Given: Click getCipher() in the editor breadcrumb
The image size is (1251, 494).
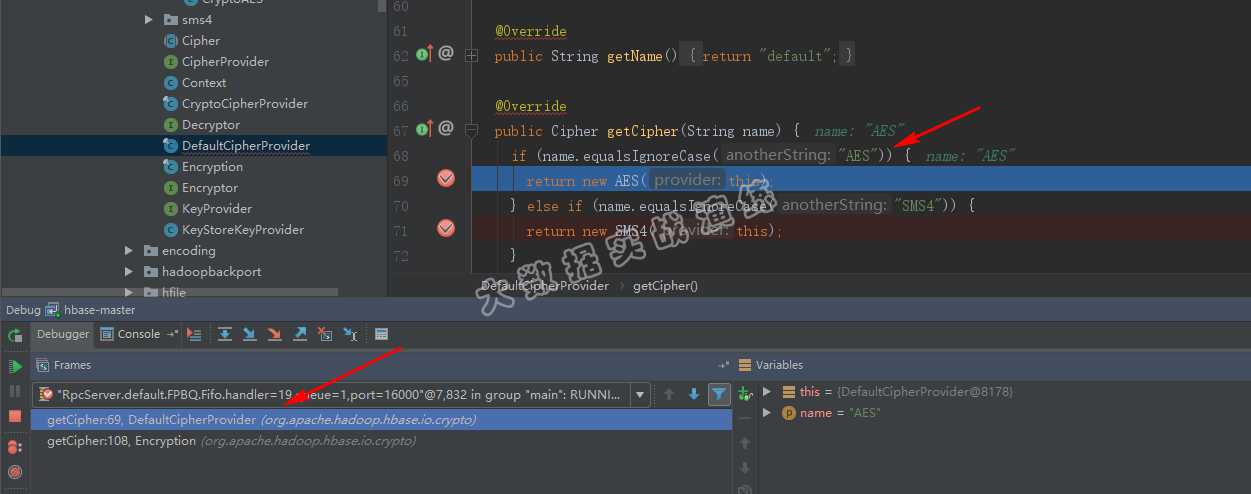Looking at the screenshot, I should pyautogui.click(x=665, y=286).
